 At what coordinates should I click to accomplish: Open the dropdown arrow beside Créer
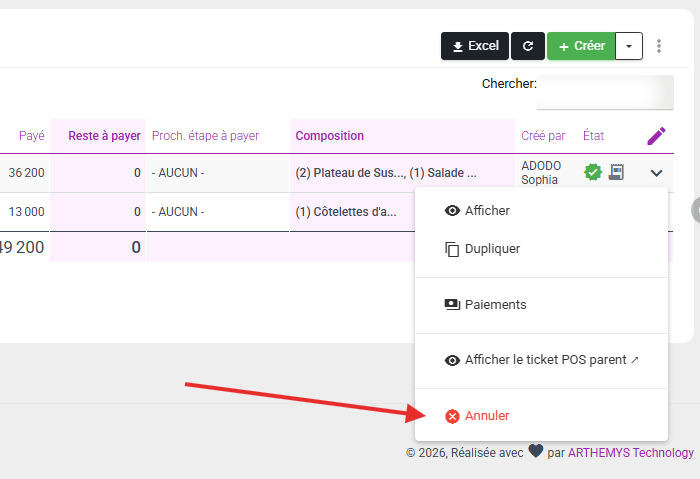tap(629, 46)
